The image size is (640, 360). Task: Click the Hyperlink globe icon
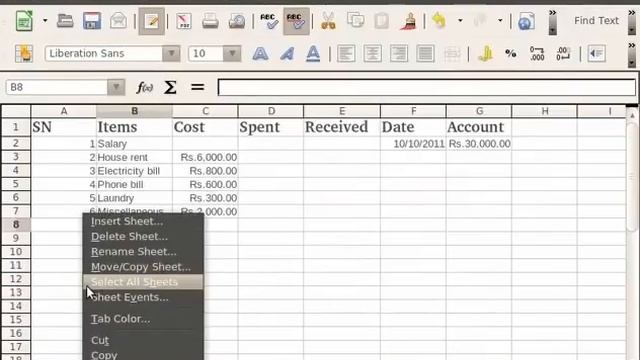point(526,21)
